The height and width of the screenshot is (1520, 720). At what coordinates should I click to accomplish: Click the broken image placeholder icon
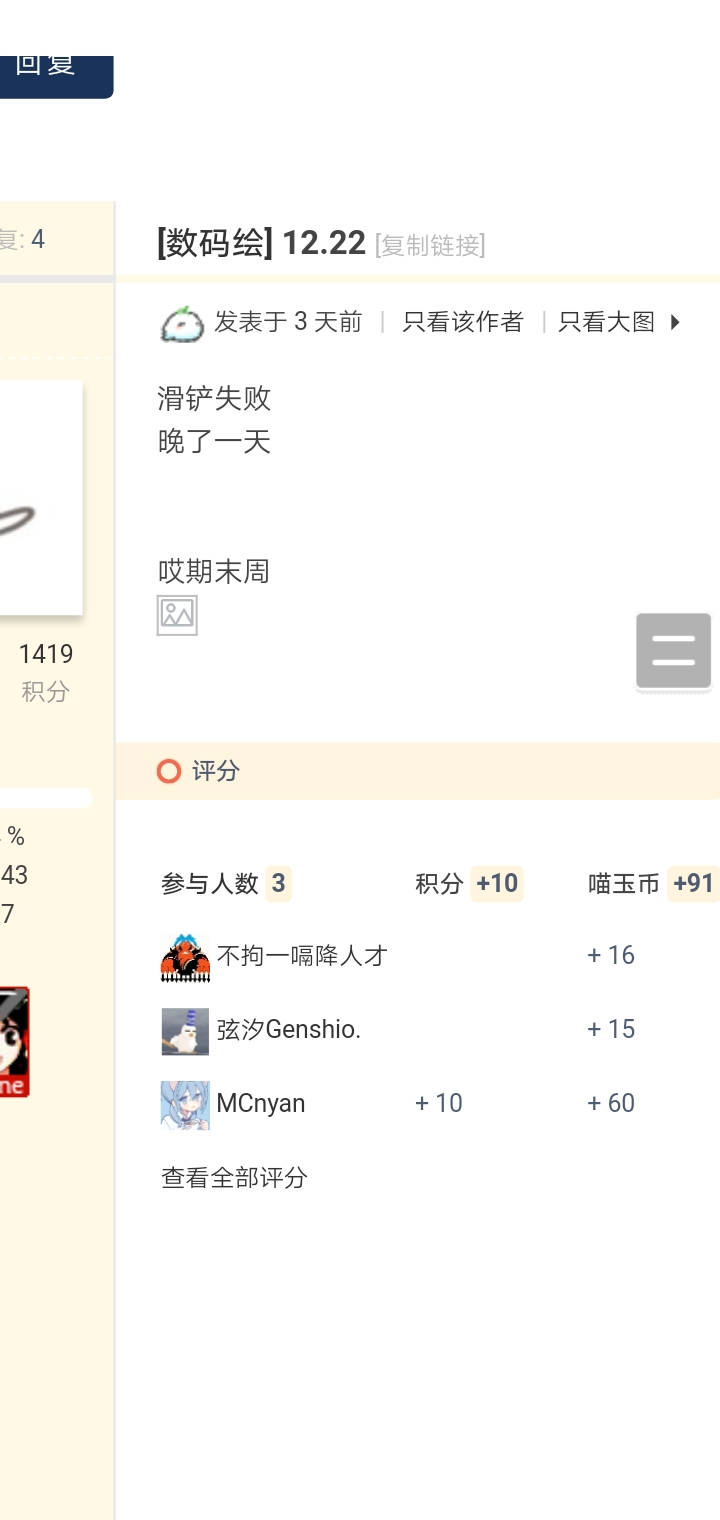(177, 615)
